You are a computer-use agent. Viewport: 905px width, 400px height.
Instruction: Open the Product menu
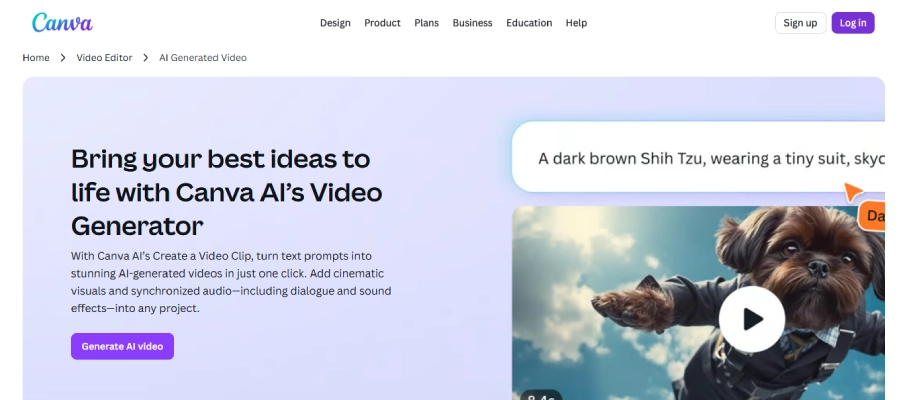point(382,23)
